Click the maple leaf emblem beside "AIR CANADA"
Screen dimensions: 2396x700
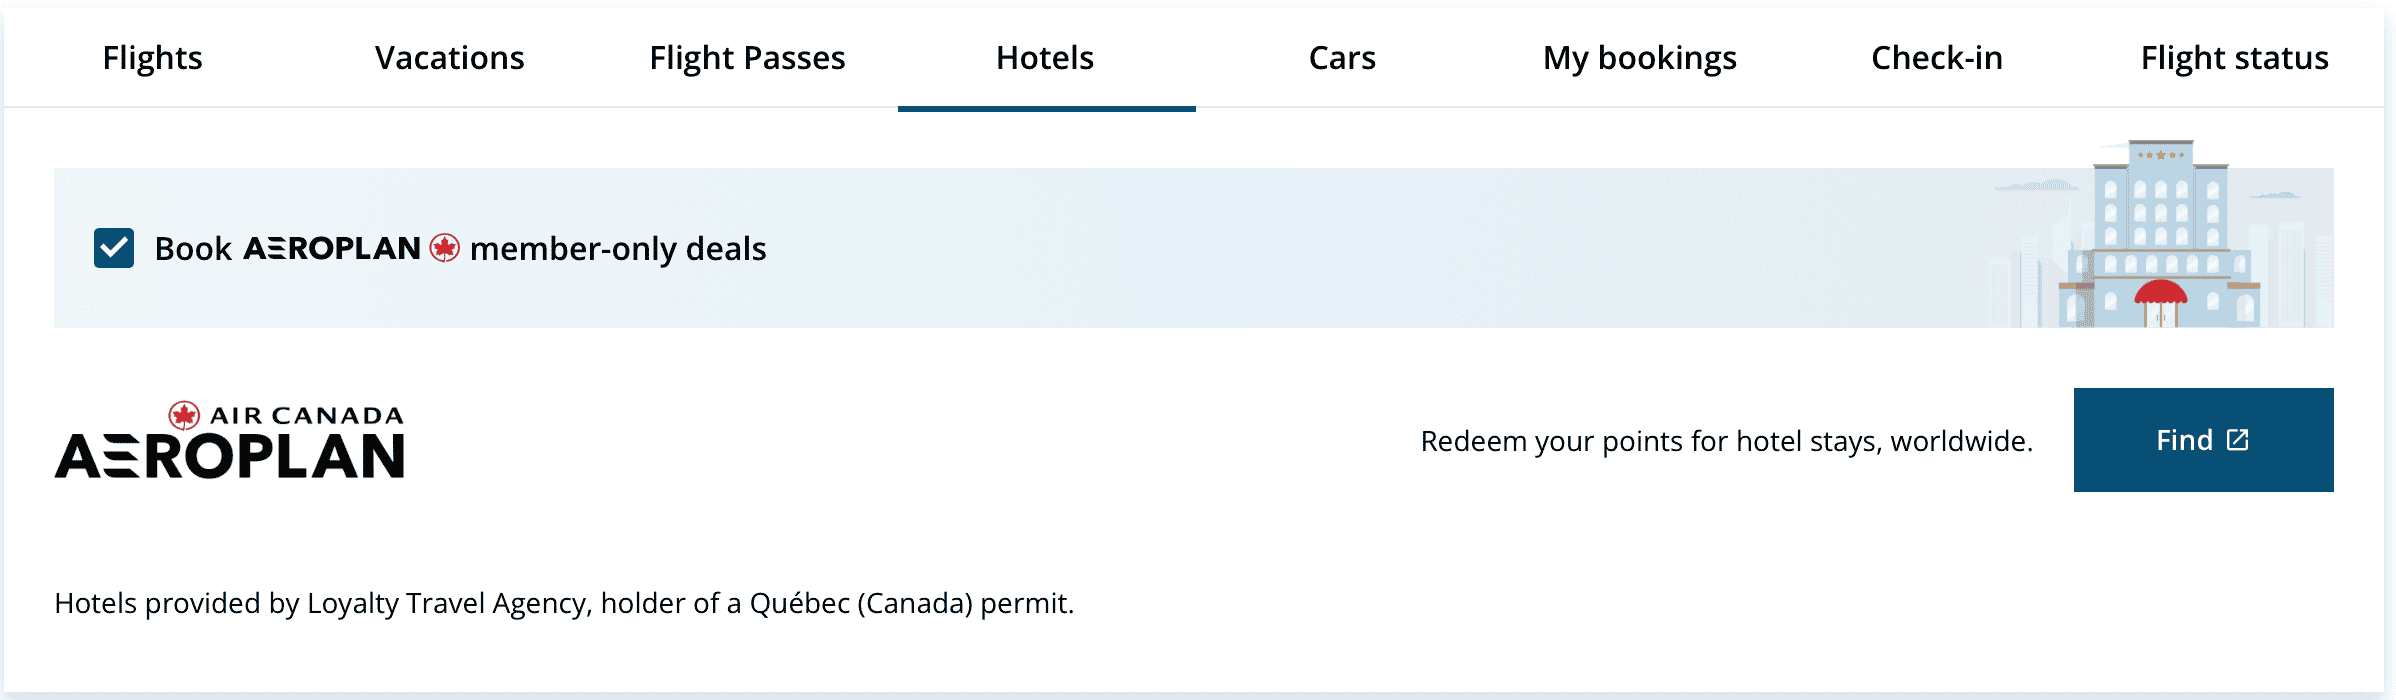184,415
